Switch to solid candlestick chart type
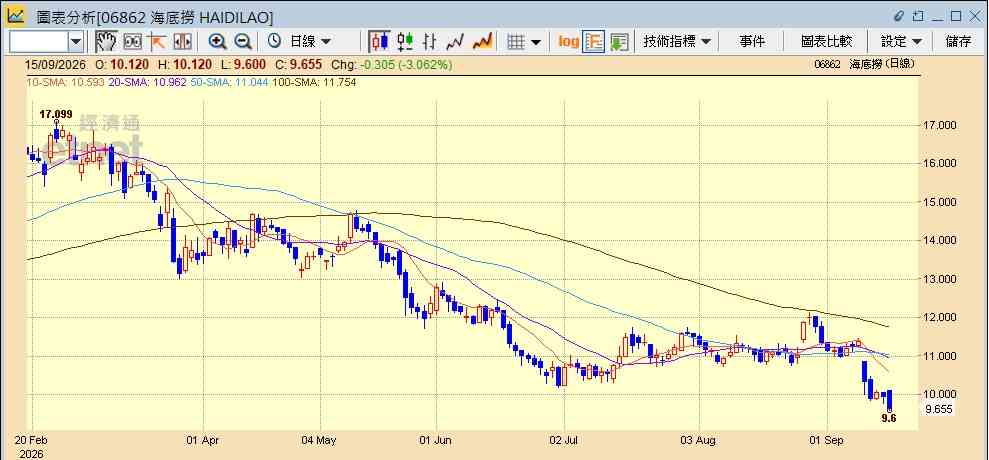 click(x=379, y=42)
